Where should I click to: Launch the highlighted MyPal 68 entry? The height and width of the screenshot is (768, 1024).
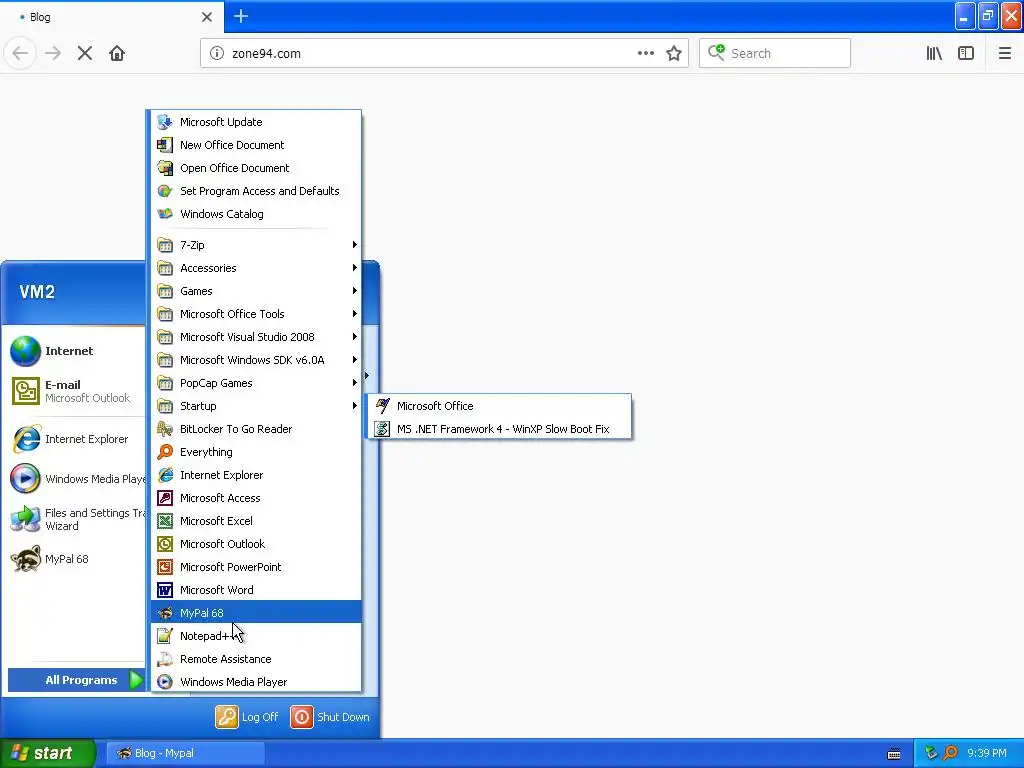click(256, 613)
